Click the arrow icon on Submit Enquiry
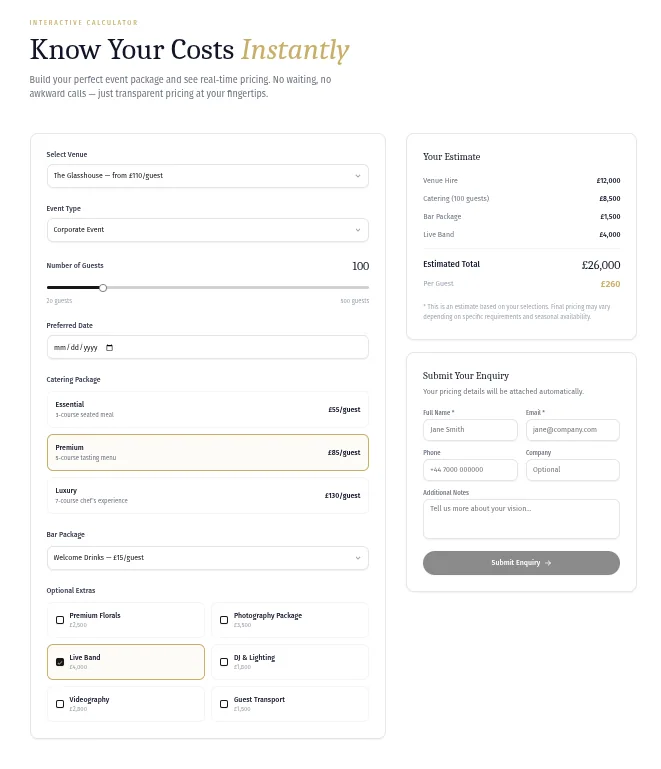661x769 pixels. [548, 563]
